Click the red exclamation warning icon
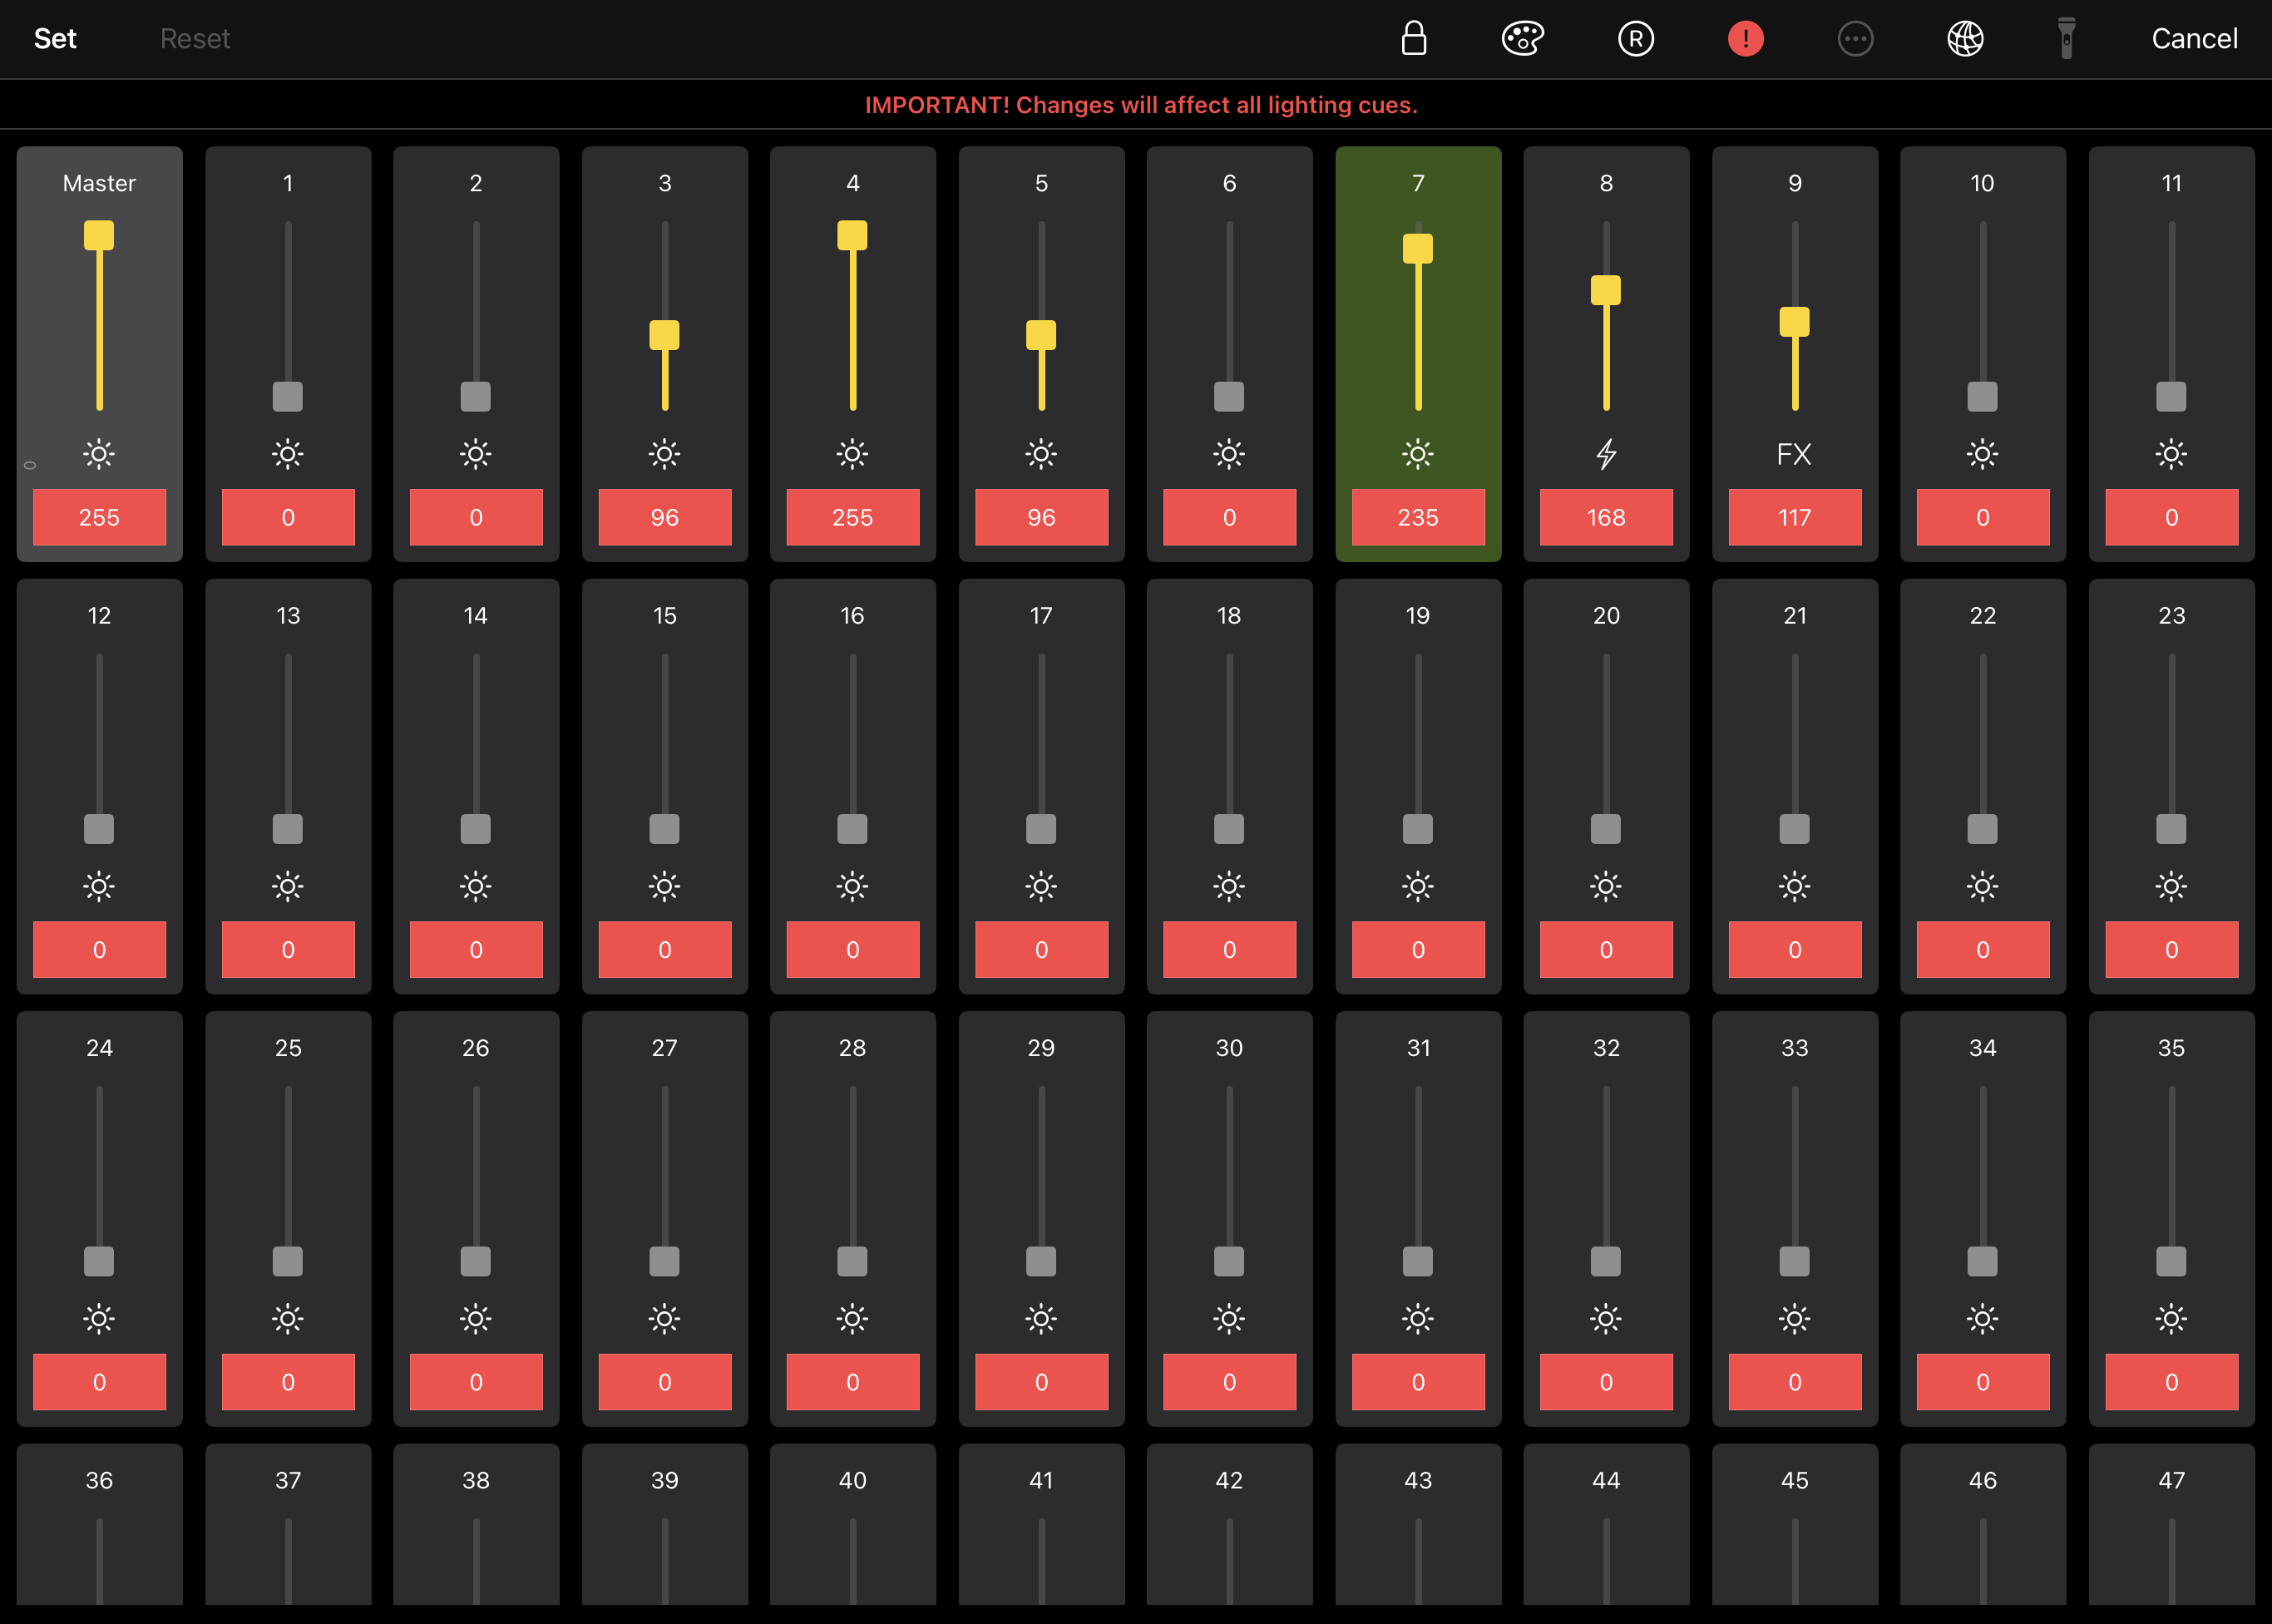Image resolution: width=2272 pixels, height=1624 pixels. point(1745,39)
